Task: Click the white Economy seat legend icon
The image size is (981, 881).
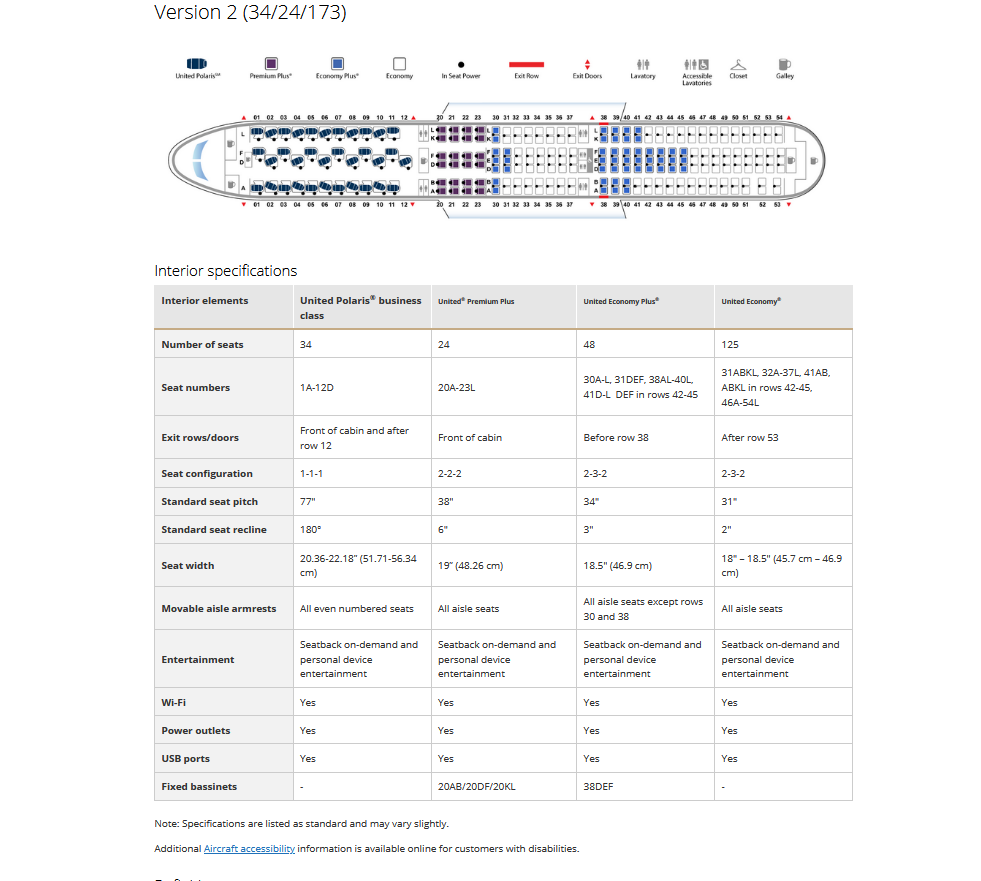Action: [399, 63]
